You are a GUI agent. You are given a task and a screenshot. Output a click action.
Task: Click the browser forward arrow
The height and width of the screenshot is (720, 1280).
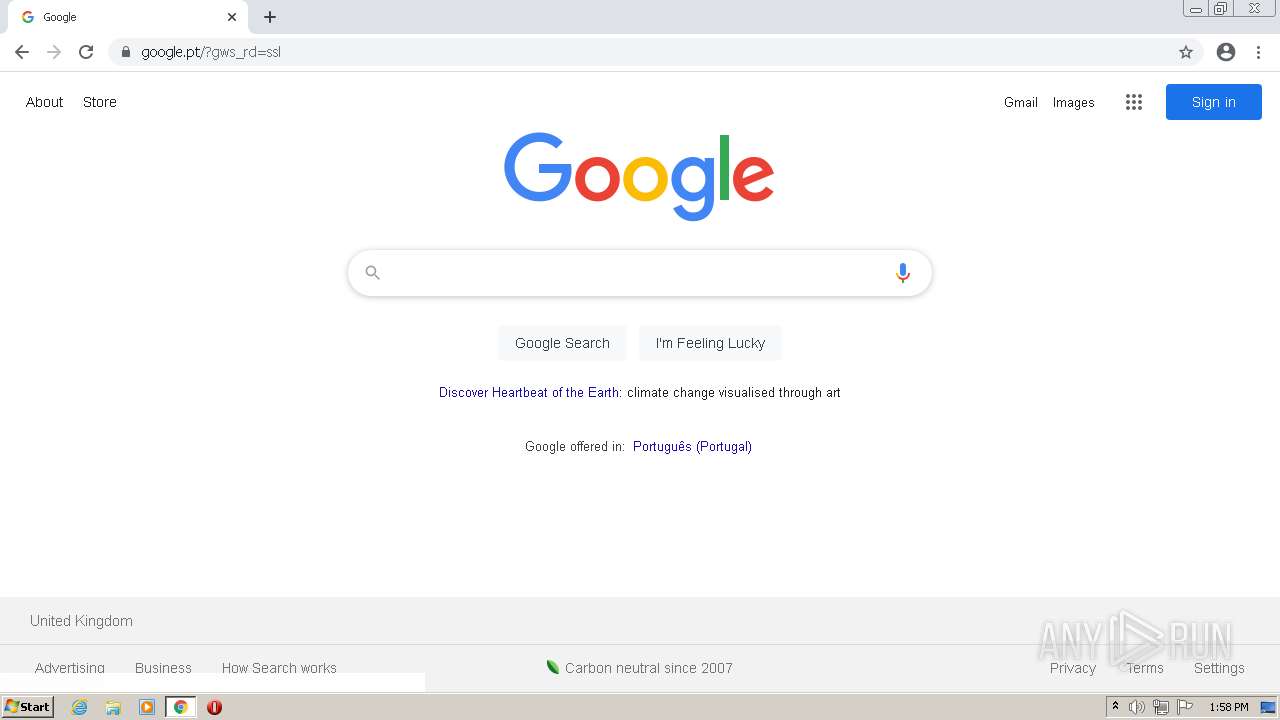click(x=54, y=52)
